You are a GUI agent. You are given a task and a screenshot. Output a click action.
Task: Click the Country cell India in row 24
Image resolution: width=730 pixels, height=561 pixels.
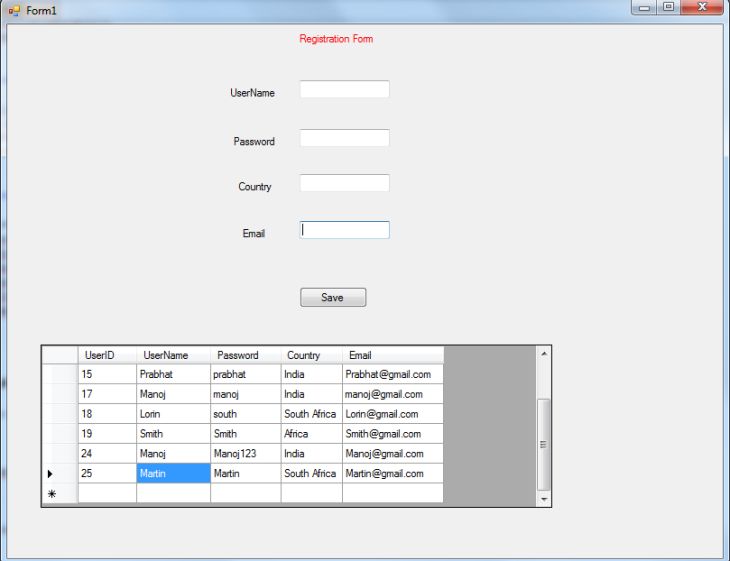click(x=312, y=453)
